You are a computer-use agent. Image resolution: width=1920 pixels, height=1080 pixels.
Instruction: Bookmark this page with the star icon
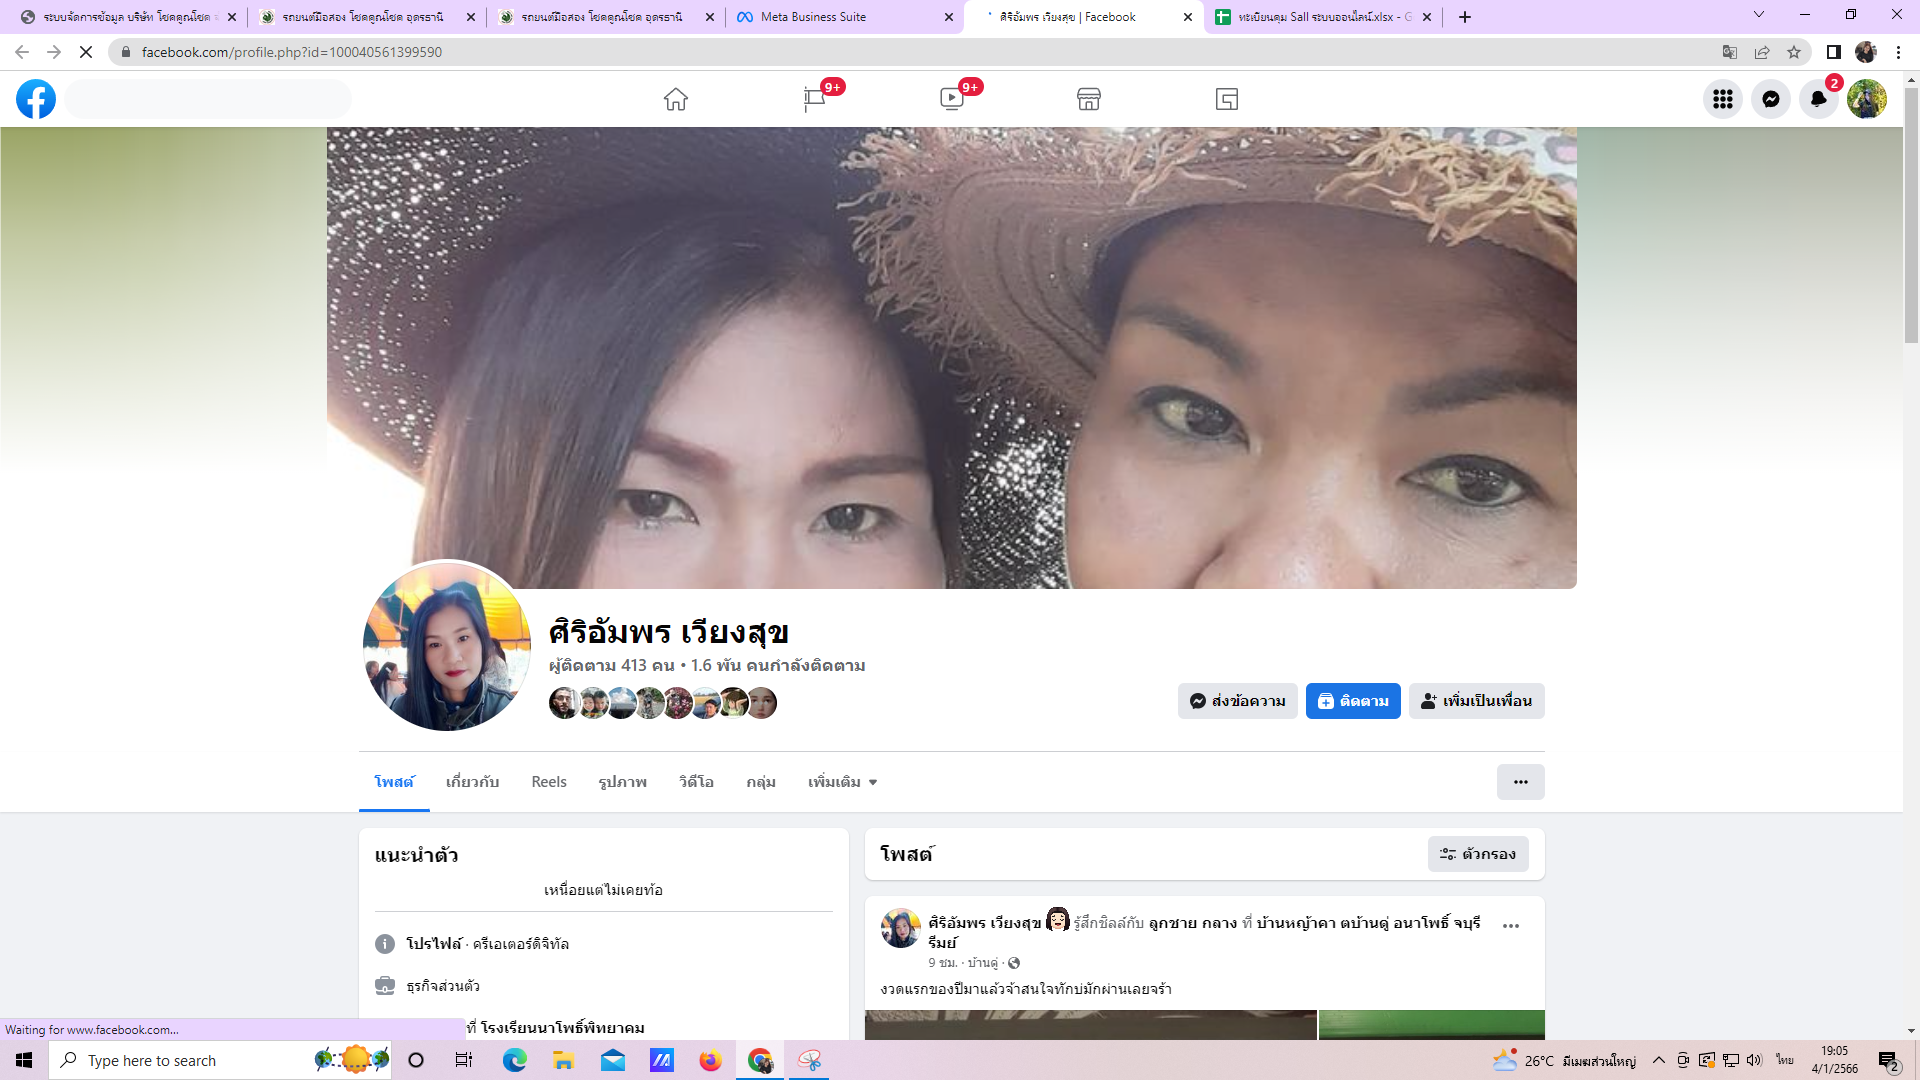click(1794, 52)
